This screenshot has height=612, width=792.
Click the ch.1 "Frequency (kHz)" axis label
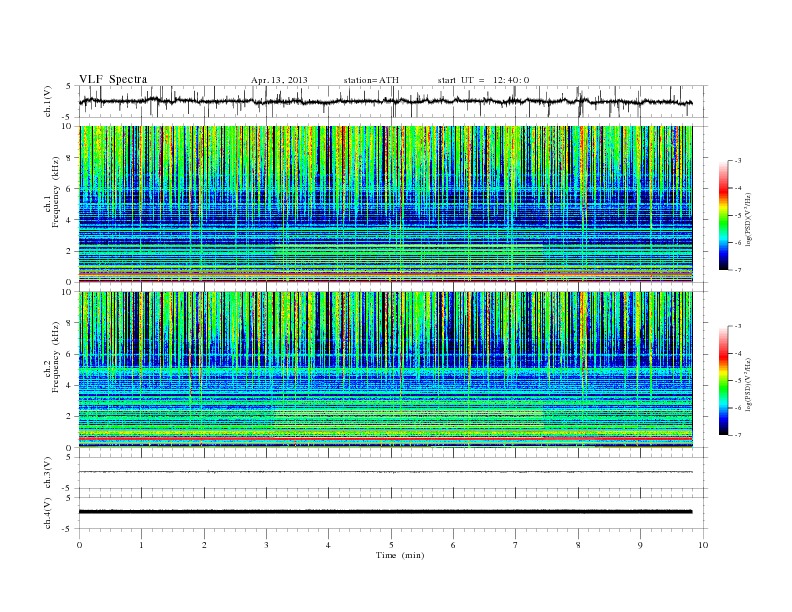tap(56, 192)
